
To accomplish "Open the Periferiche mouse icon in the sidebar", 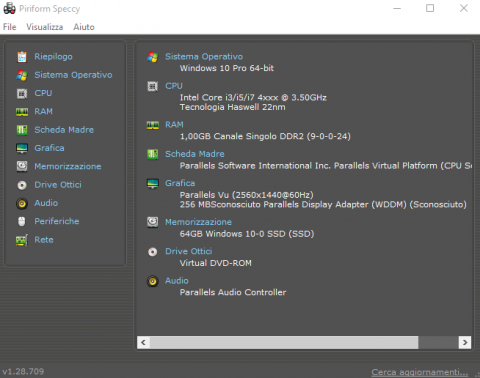I will 22,221.
